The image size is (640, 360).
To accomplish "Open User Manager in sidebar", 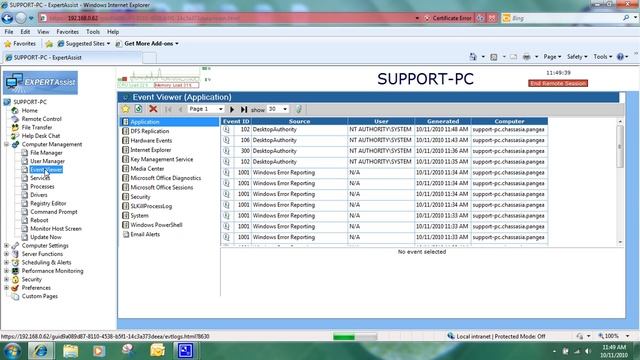I will point(47,161).
